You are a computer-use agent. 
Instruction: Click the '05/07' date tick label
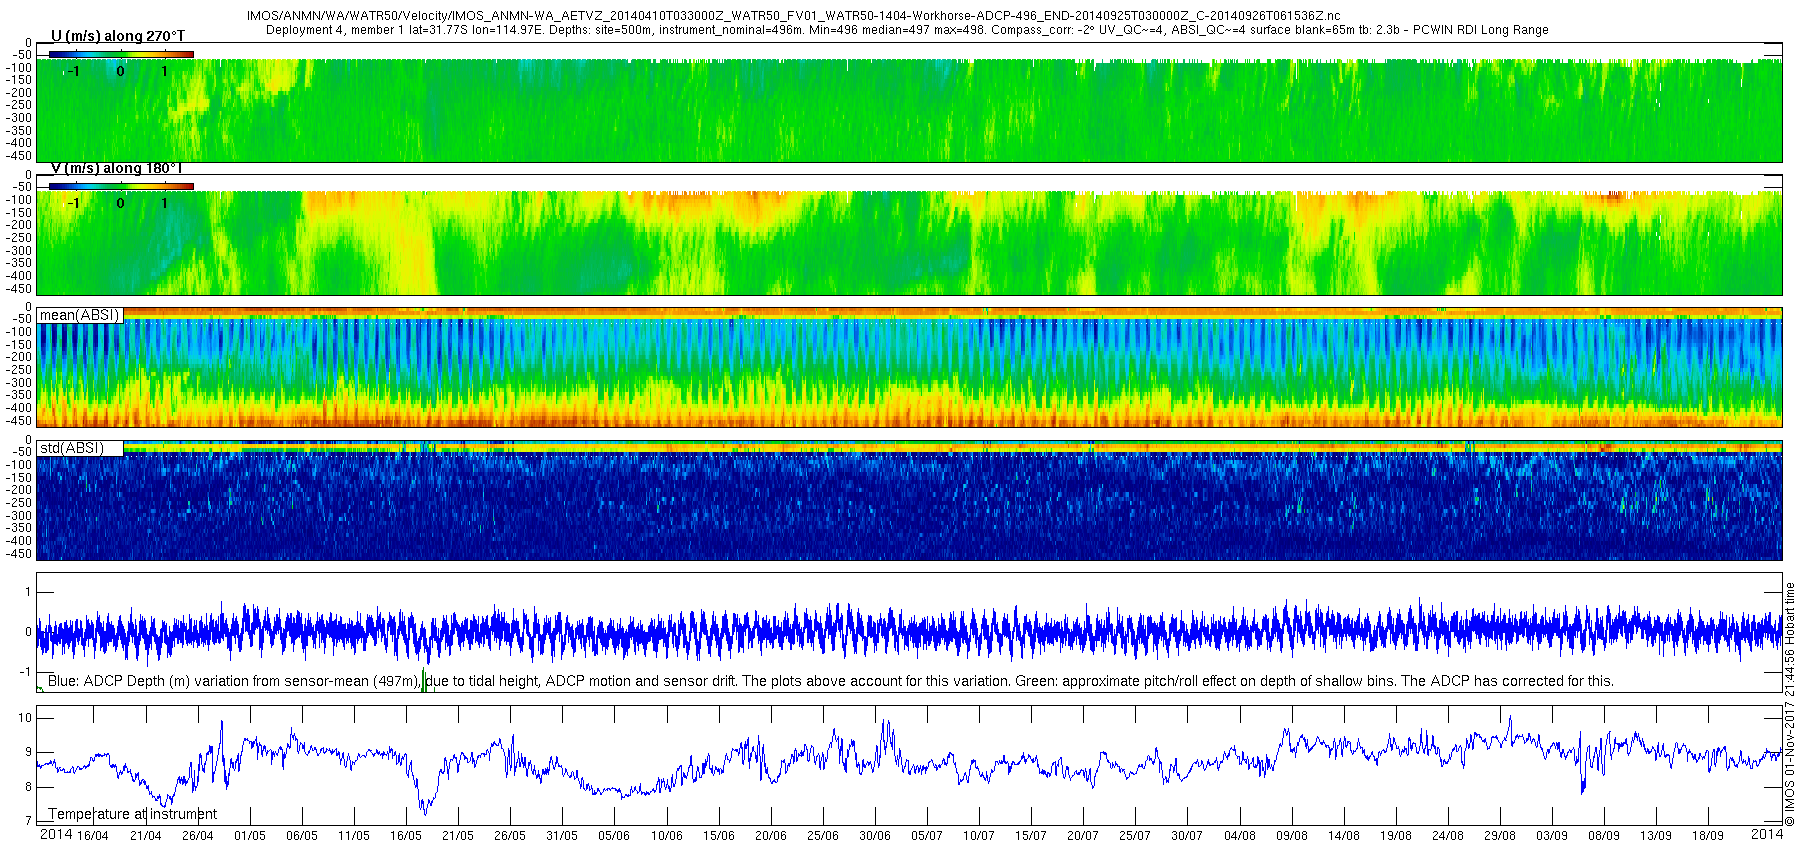click(927, 836)
